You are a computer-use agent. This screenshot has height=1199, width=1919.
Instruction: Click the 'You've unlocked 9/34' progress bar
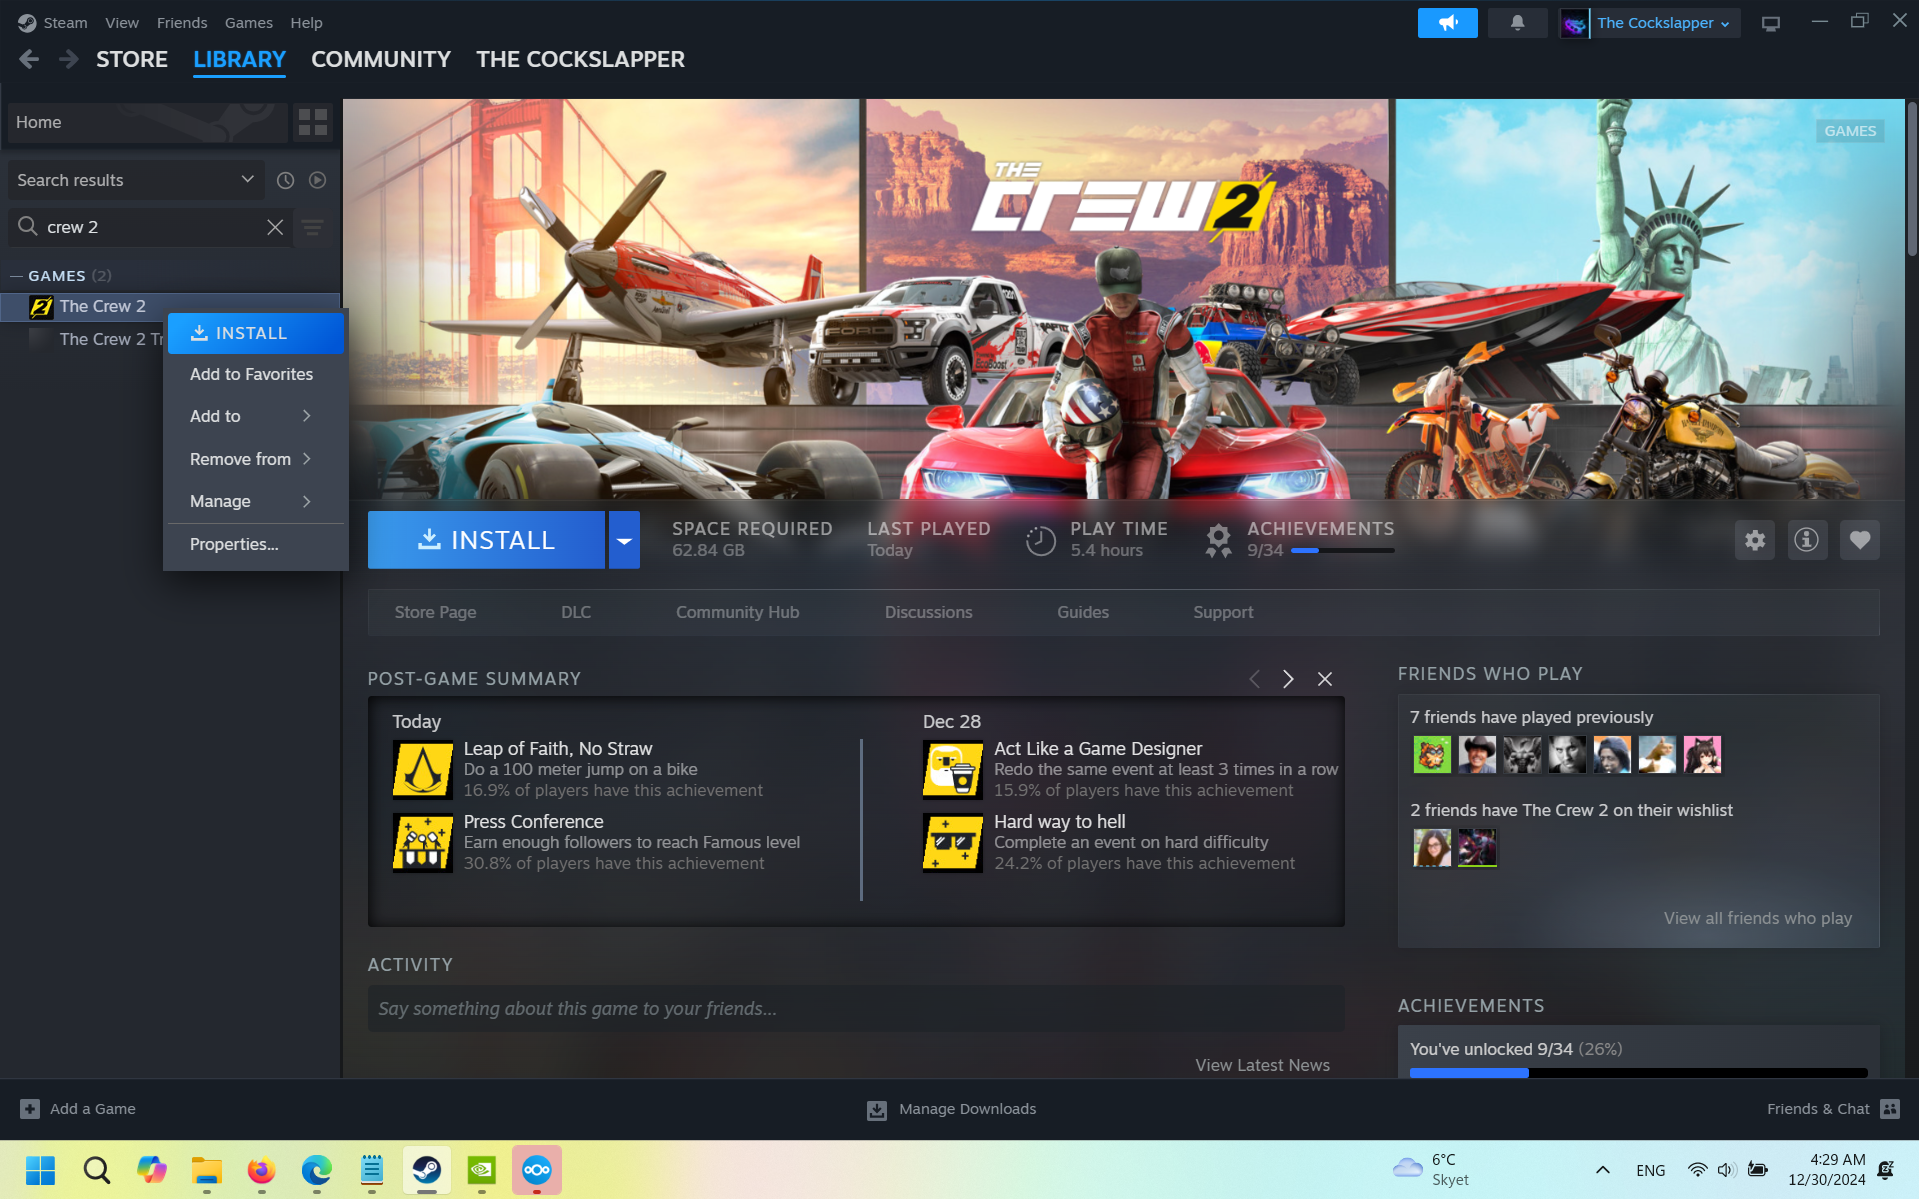click(1639, 1073)
